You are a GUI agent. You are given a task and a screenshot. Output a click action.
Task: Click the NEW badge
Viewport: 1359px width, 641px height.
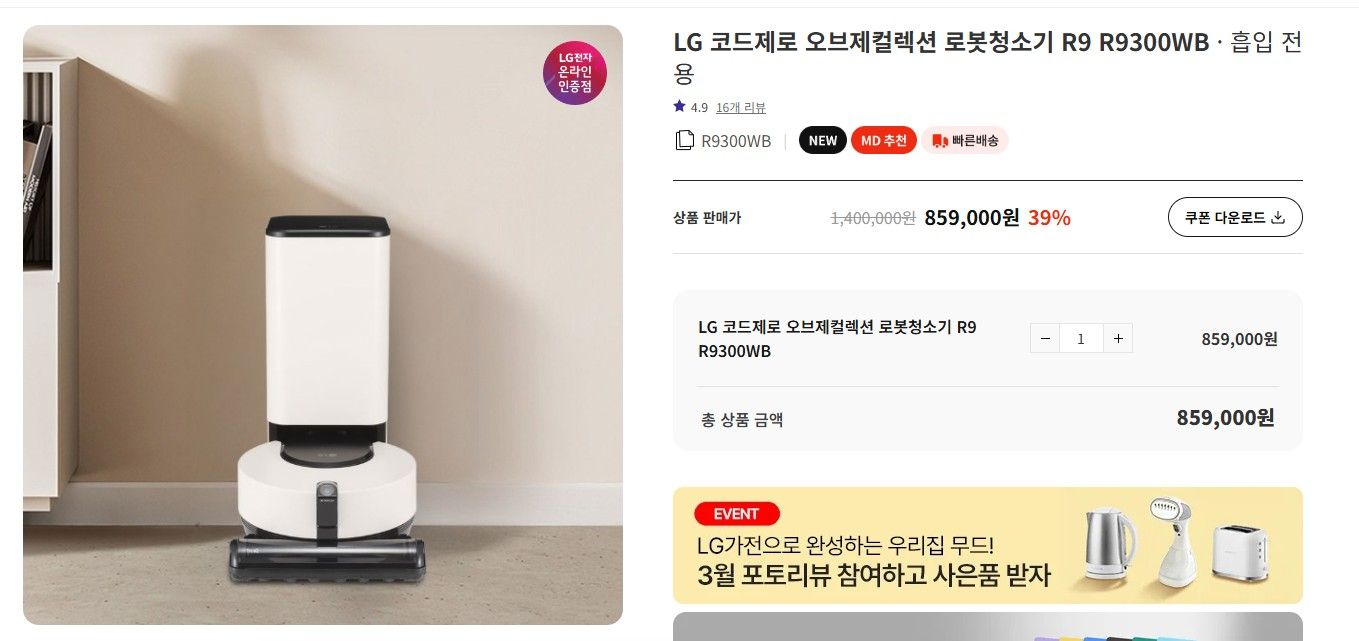[x=823, y=141]
